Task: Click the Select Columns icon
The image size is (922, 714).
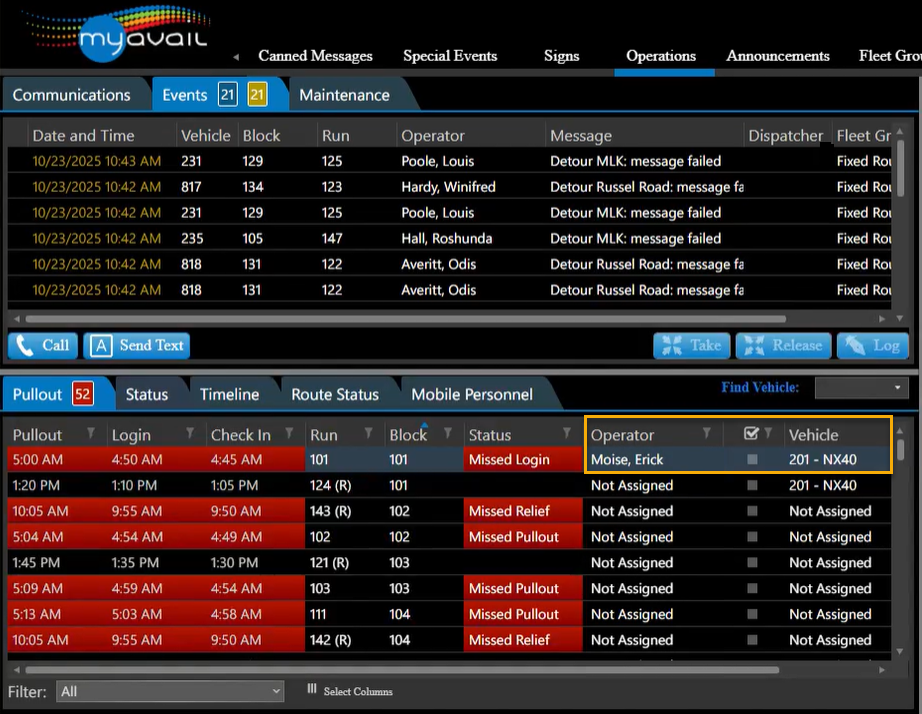Action: click(312, 690)
